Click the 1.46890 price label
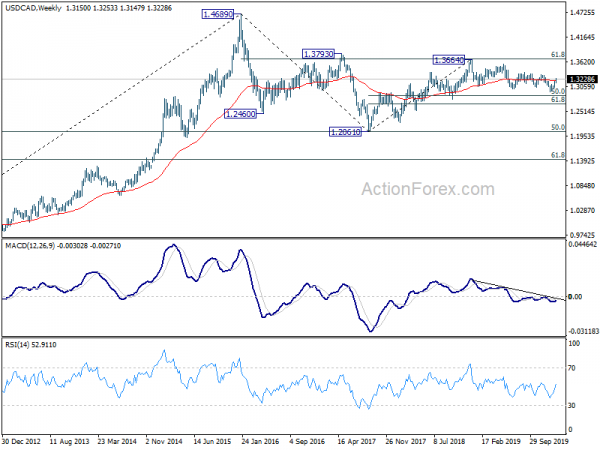This screenshot has height=450, width=600. point(218,15)
